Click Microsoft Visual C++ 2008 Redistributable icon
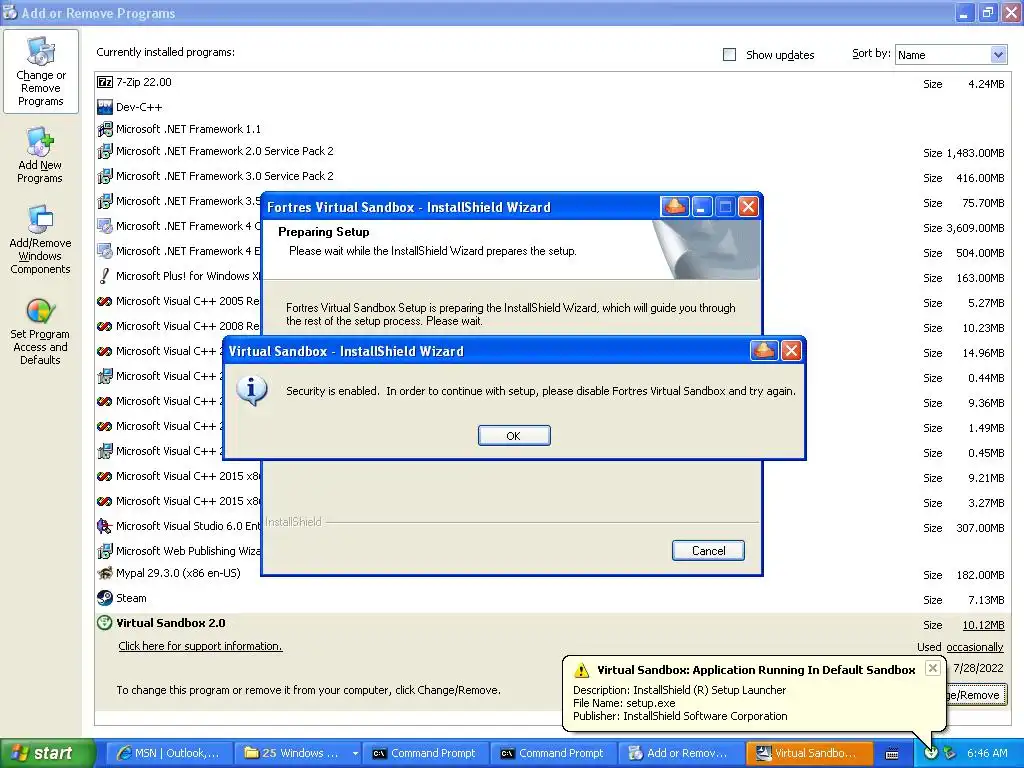 pyautogui.click(x=104, y=326)
